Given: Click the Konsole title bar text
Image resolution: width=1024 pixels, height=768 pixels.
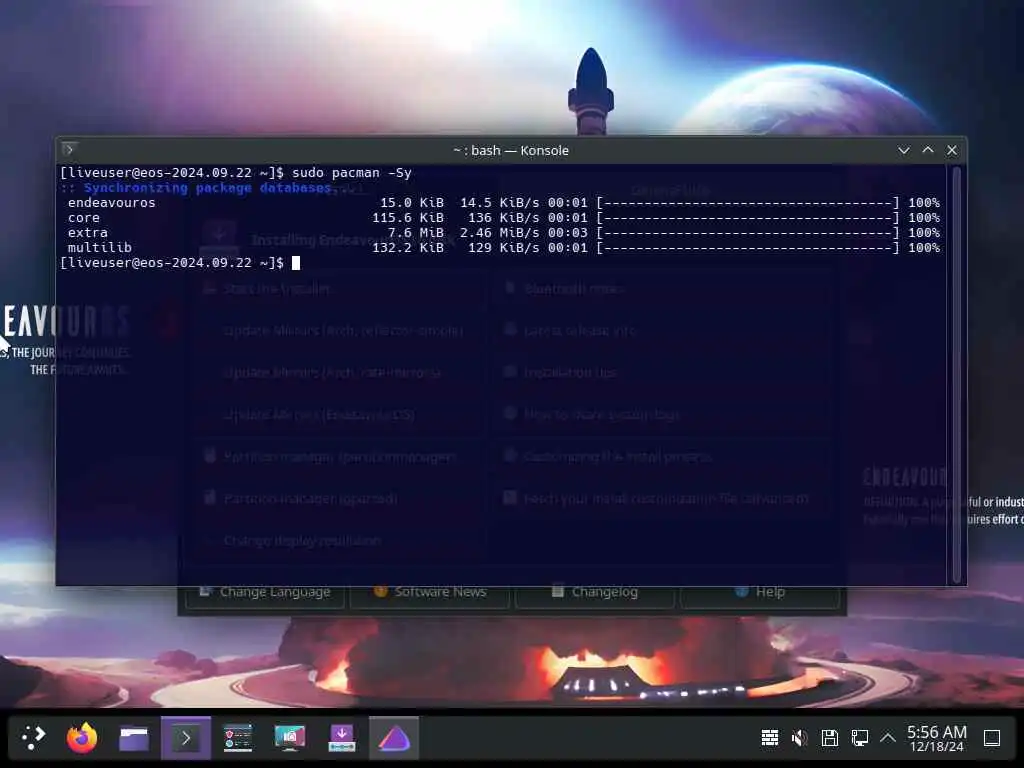Looking at the screenshot, I should (x=511, y=150).
